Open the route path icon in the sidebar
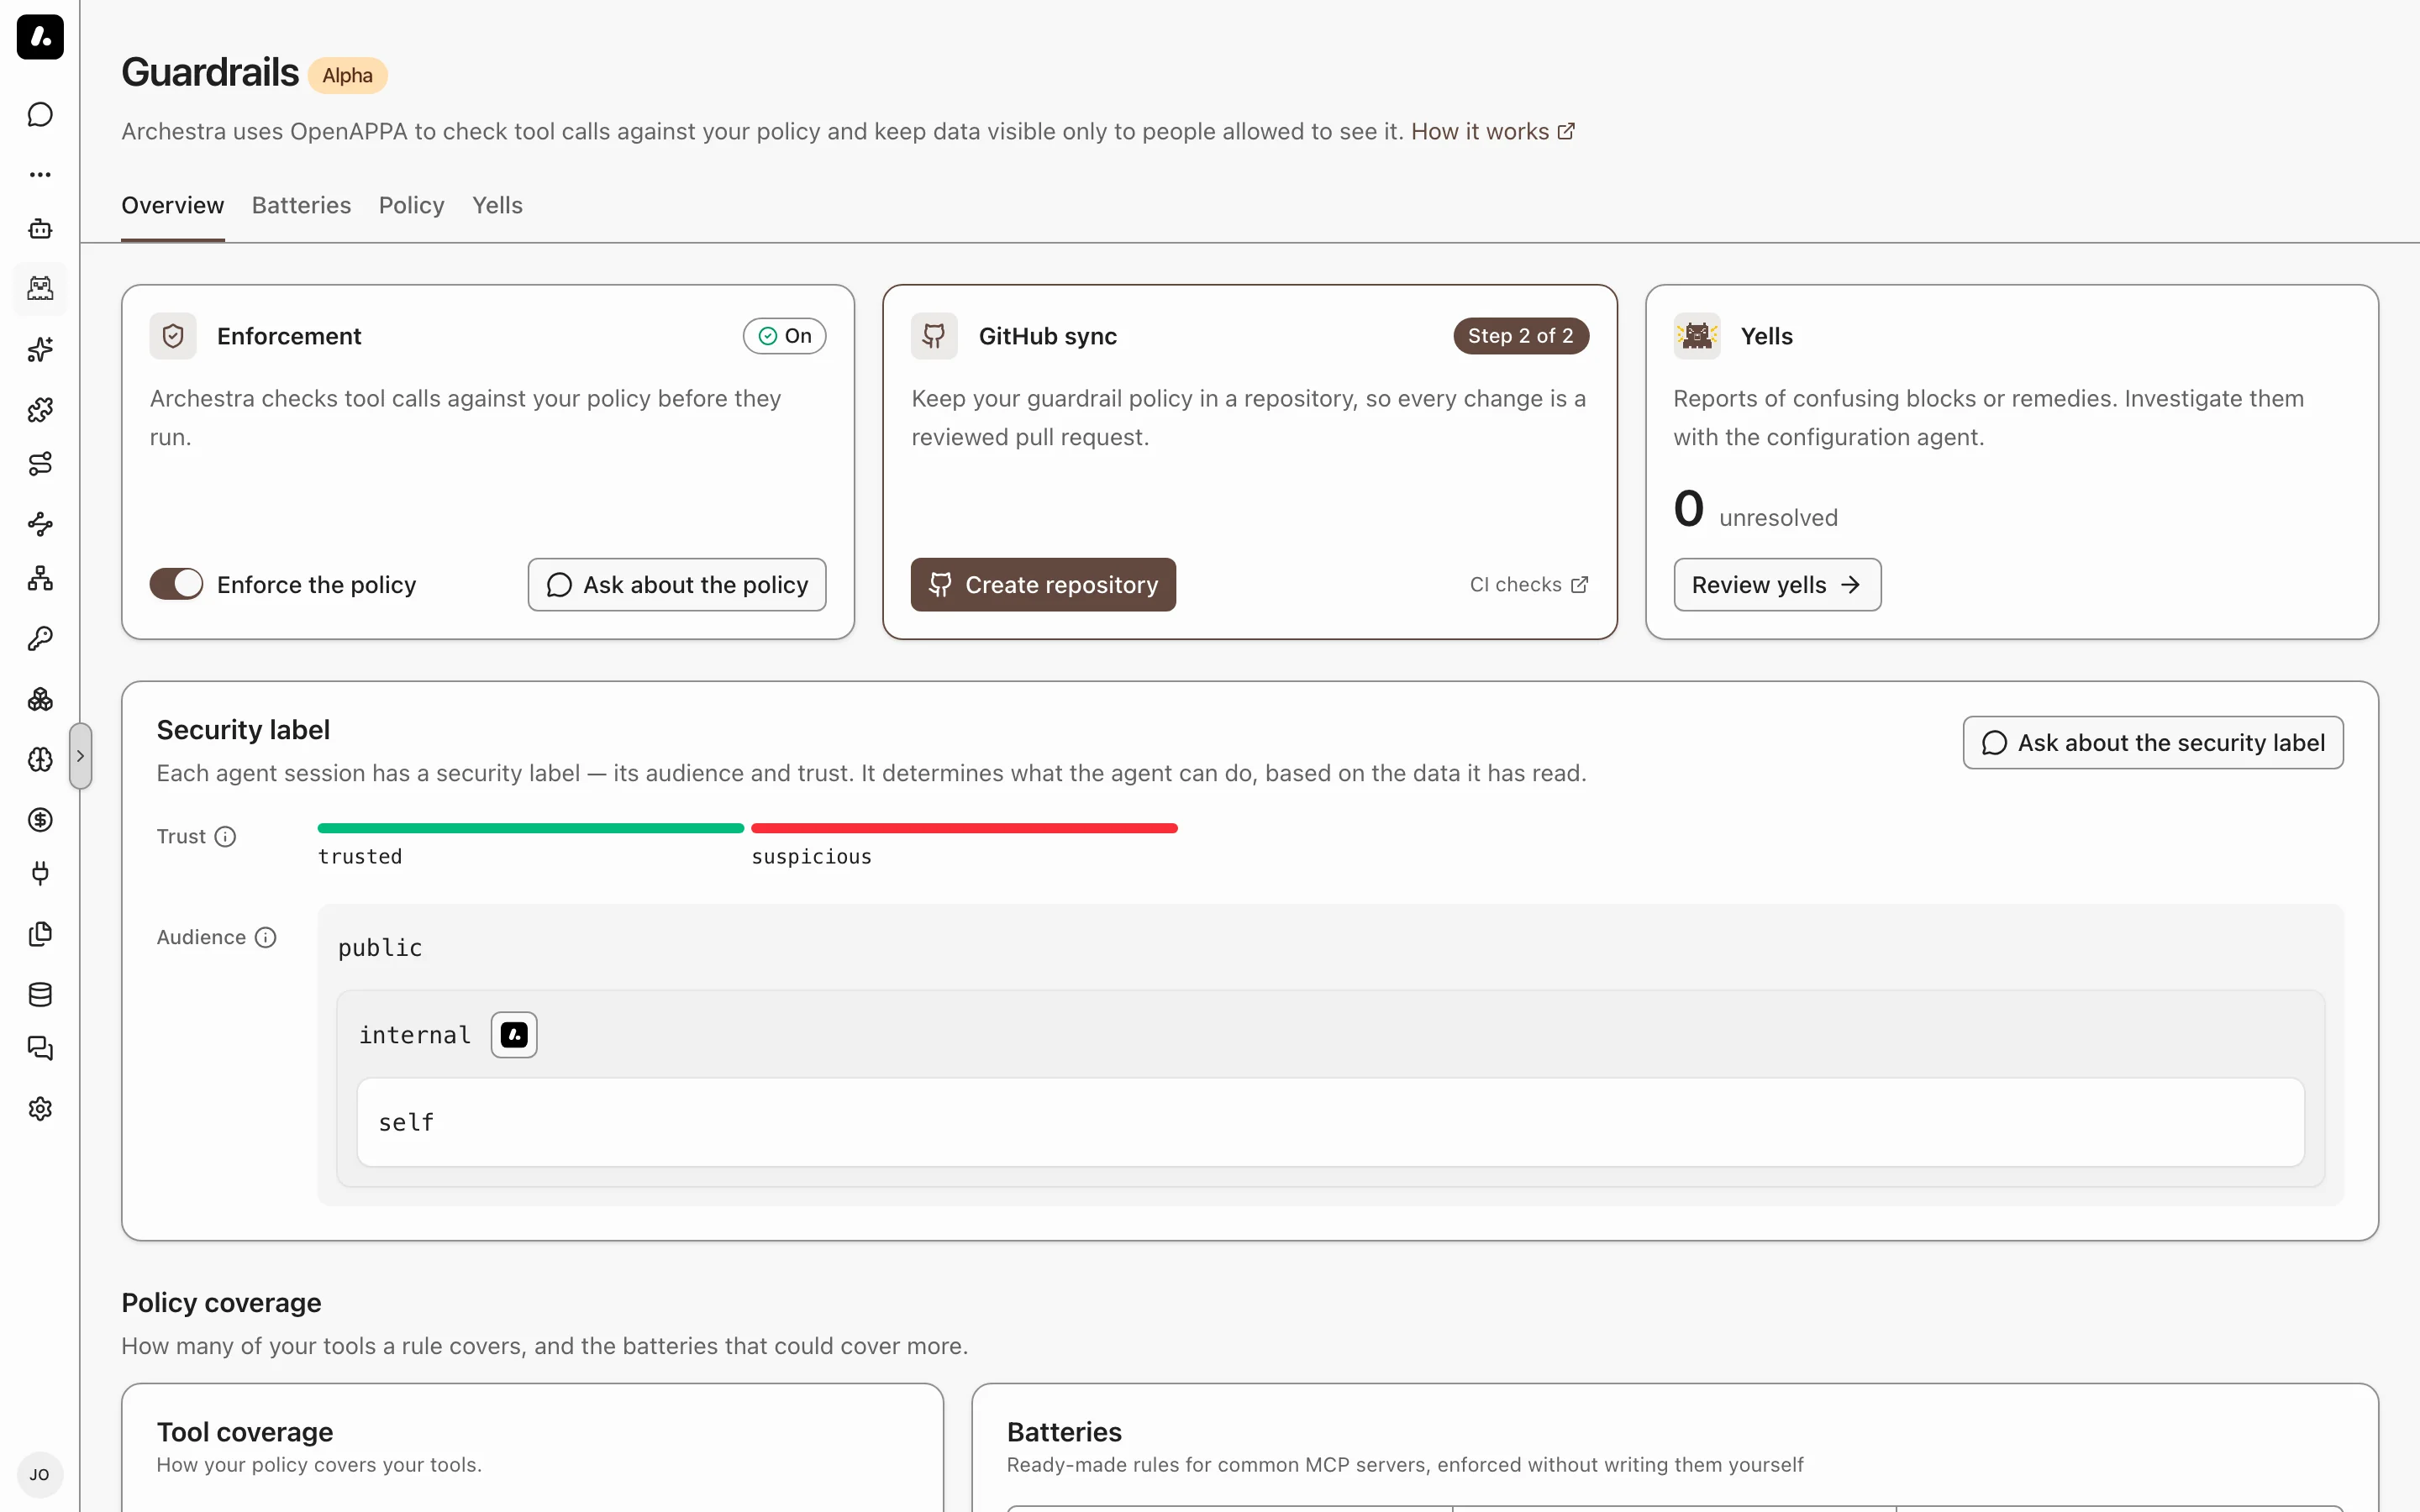This screenshot has height=1512, width=2420. [x=40, y=464]
